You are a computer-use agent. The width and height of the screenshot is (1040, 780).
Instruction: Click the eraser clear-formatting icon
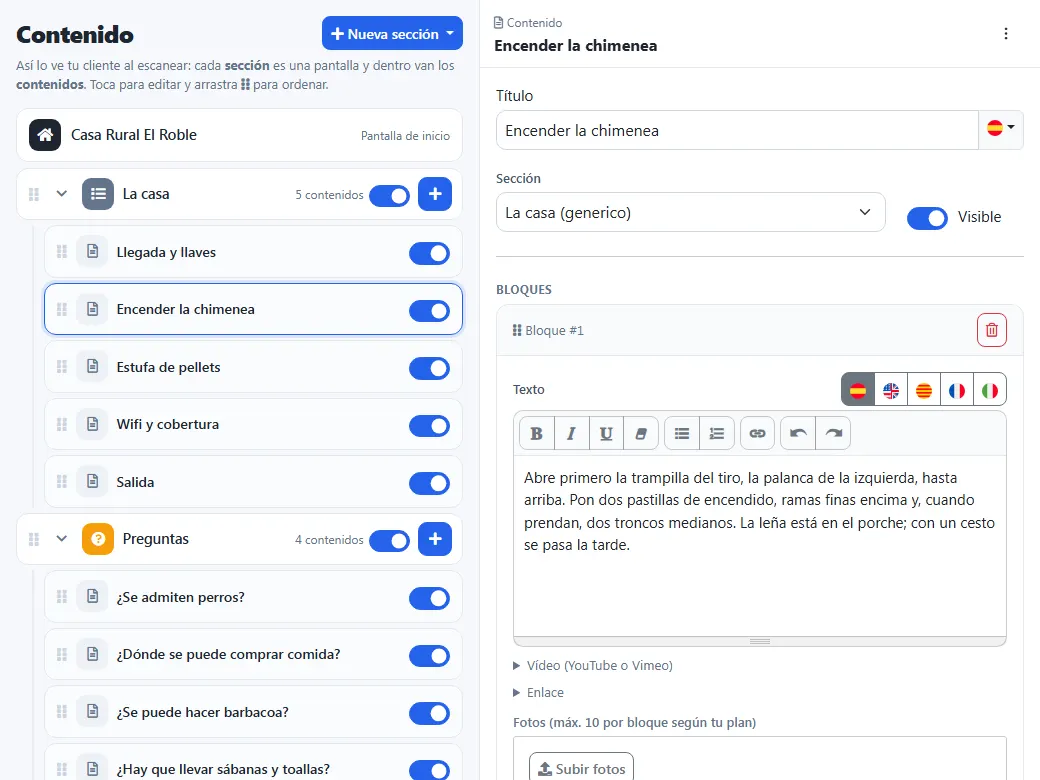coord(641,434)
